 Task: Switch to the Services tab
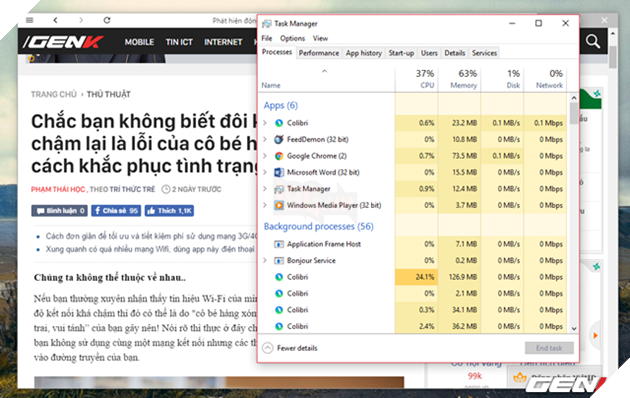[x=484, y=53]
